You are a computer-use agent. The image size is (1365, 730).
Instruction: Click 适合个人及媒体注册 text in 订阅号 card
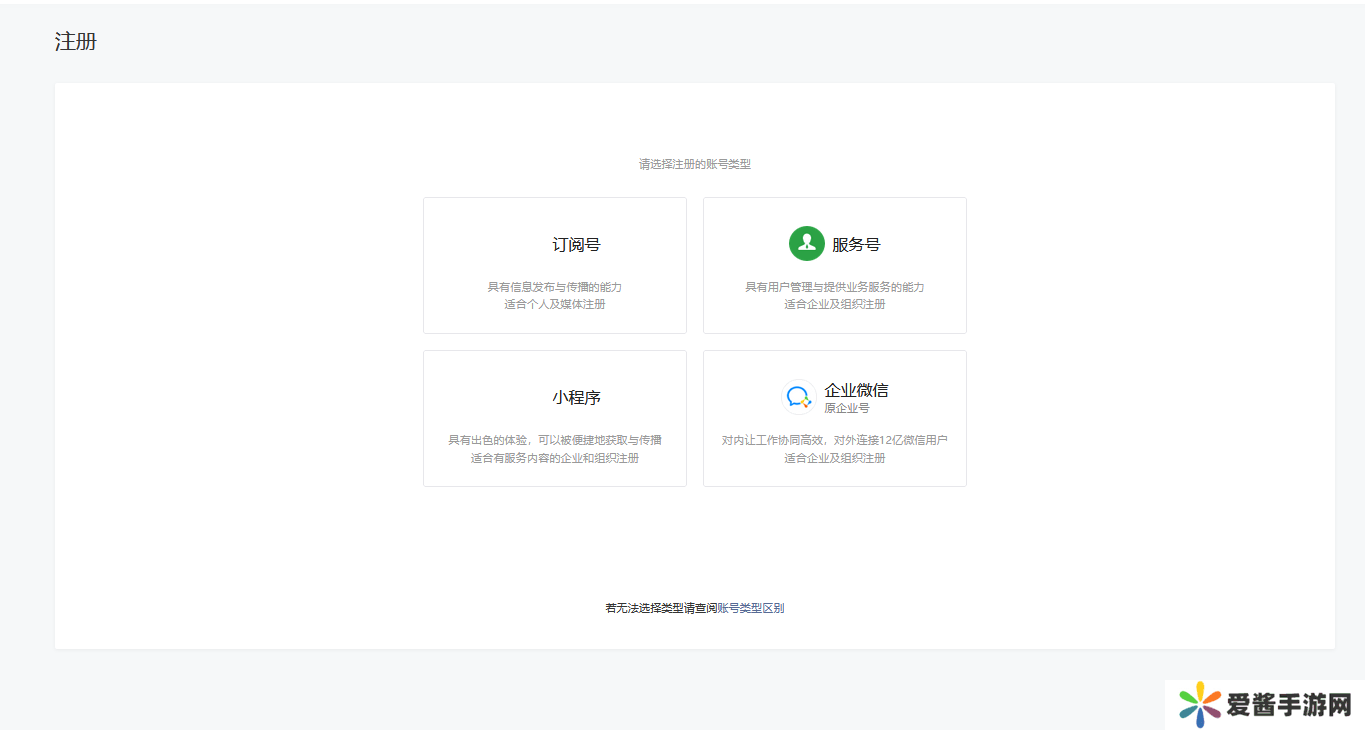(554, 304)
